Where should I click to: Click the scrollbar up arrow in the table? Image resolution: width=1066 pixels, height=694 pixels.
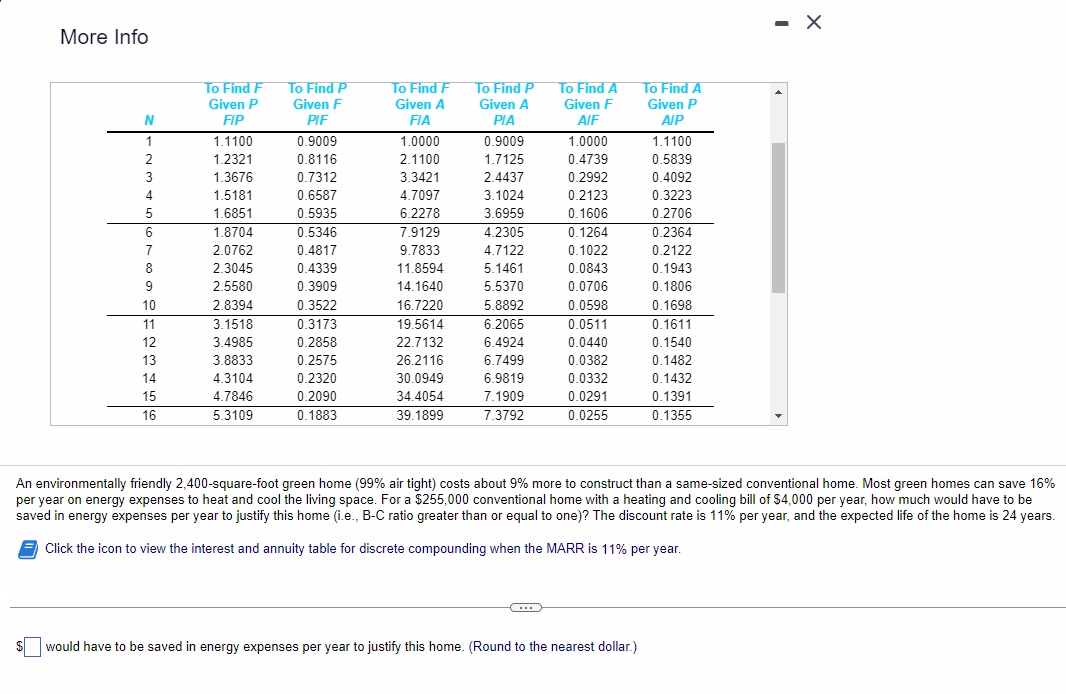pyautogui.click(x=778, y=91)
